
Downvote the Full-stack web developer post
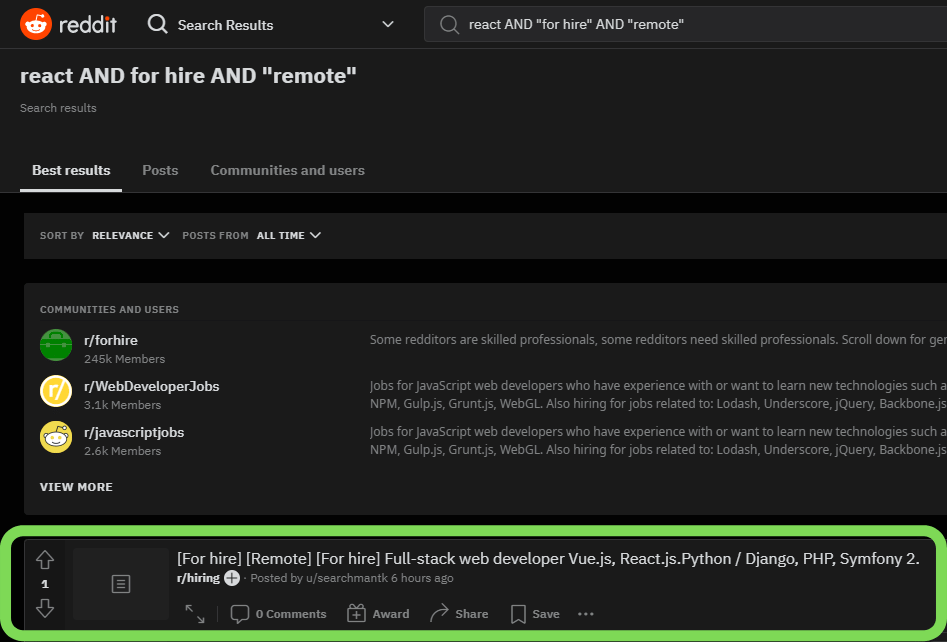pyautogui.click(x=45, y=608)
